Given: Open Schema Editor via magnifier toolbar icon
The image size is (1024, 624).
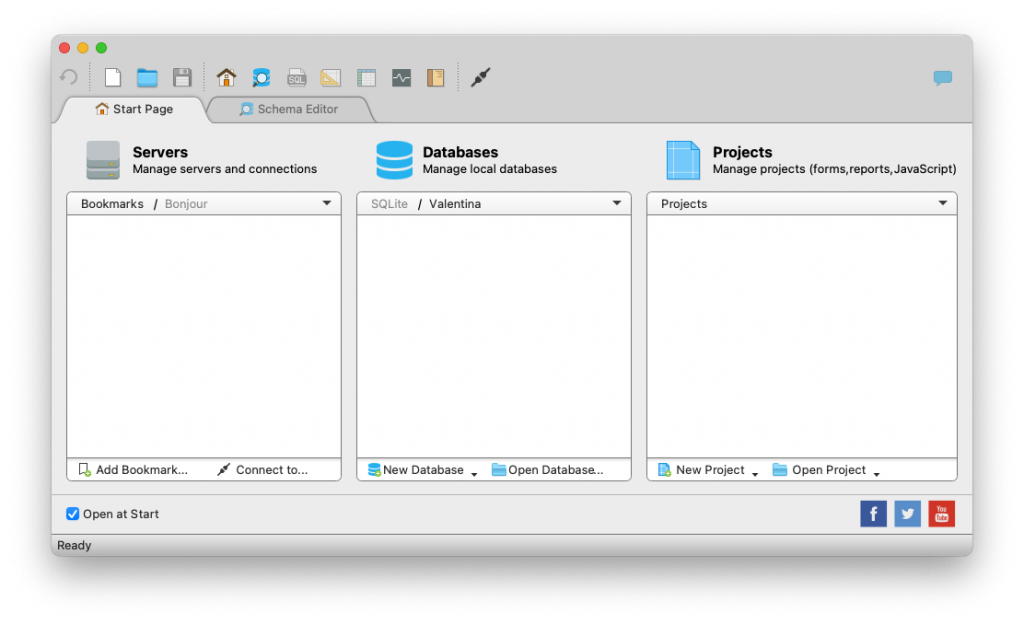Looking at the screenshot, I should point(261,78).
